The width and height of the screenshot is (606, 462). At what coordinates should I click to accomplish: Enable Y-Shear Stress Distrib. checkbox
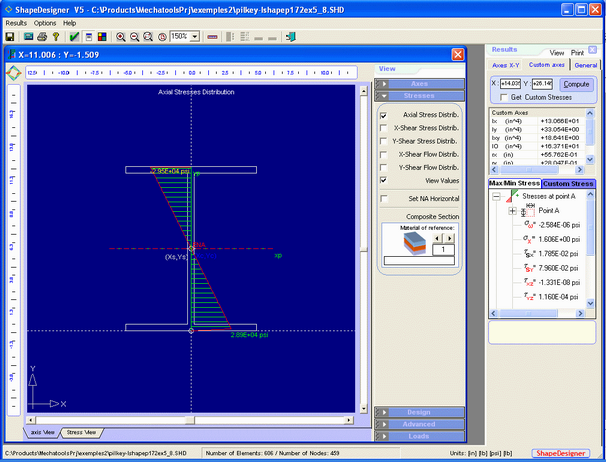pos(383,141)
